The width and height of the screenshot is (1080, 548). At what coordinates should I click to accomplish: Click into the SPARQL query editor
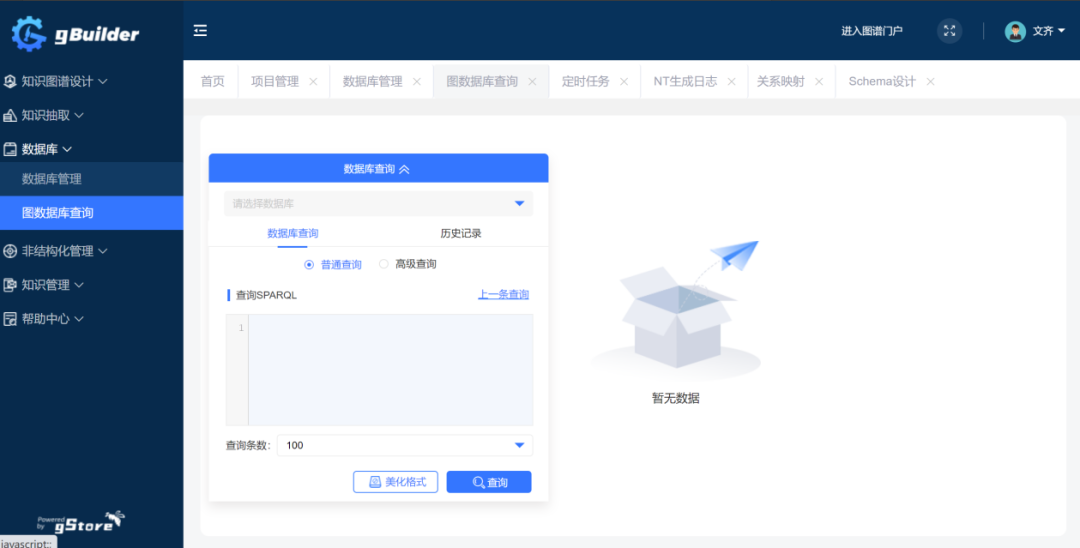[391, 370]
